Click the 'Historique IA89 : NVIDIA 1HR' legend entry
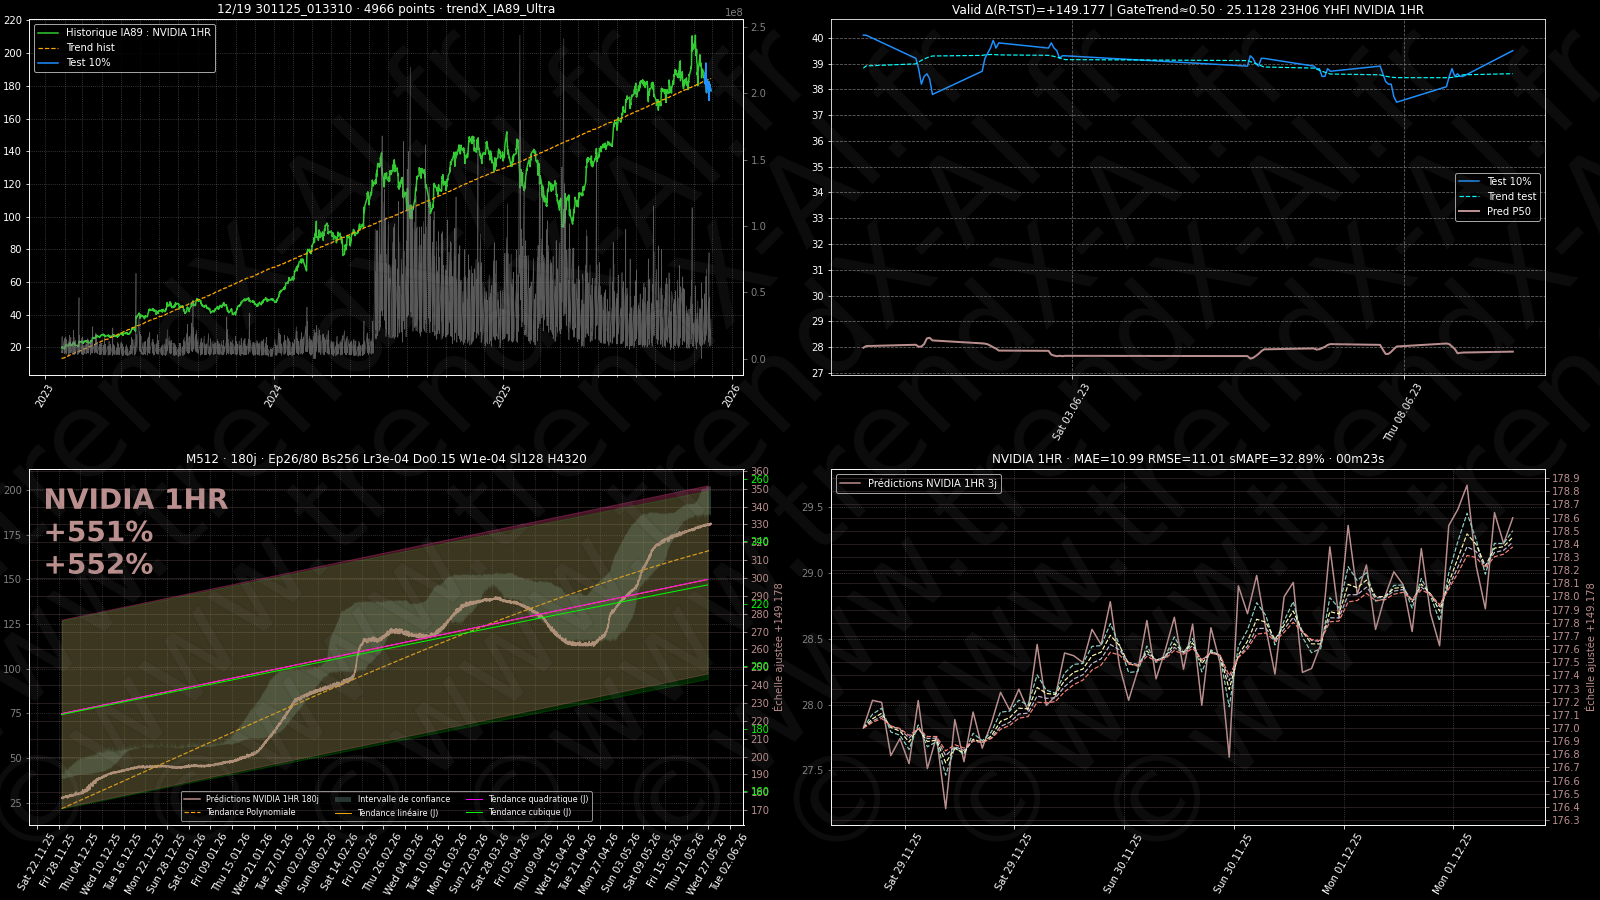Screen dimensions: 1600x900 coord(138,33)
